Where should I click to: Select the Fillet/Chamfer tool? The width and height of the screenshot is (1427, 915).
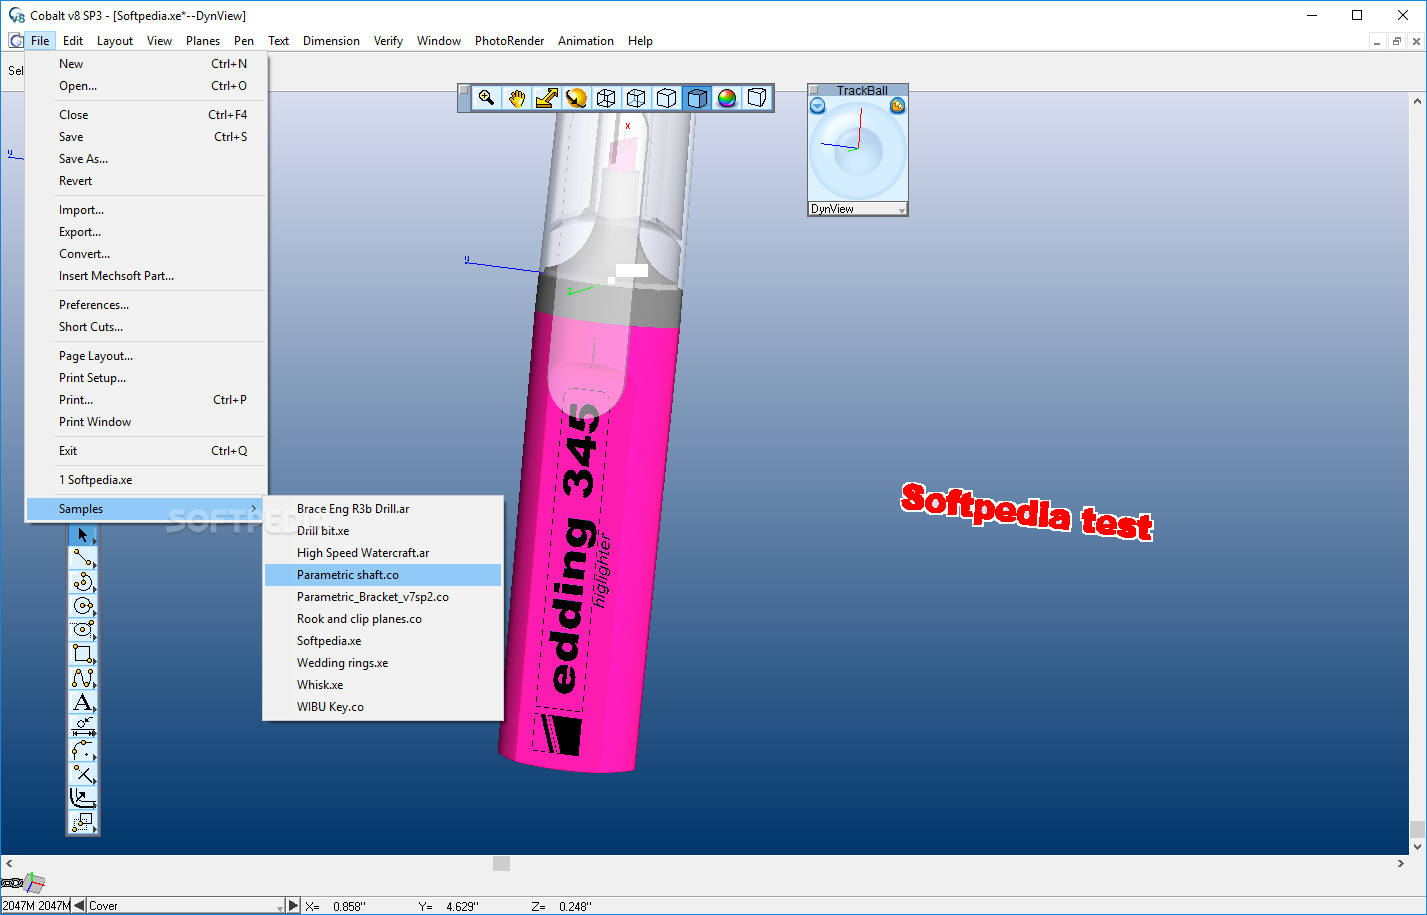coord(83,750)
